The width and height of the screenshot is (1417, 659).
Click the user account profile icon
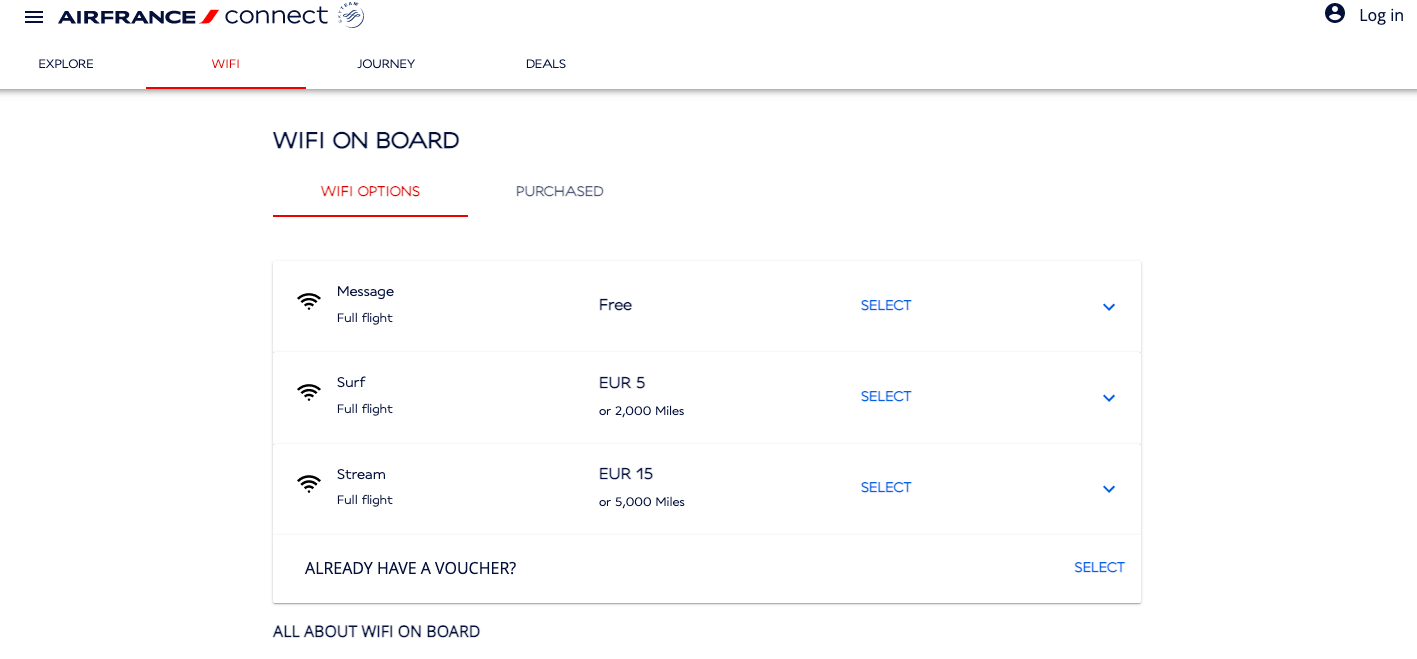[1335, 14]
